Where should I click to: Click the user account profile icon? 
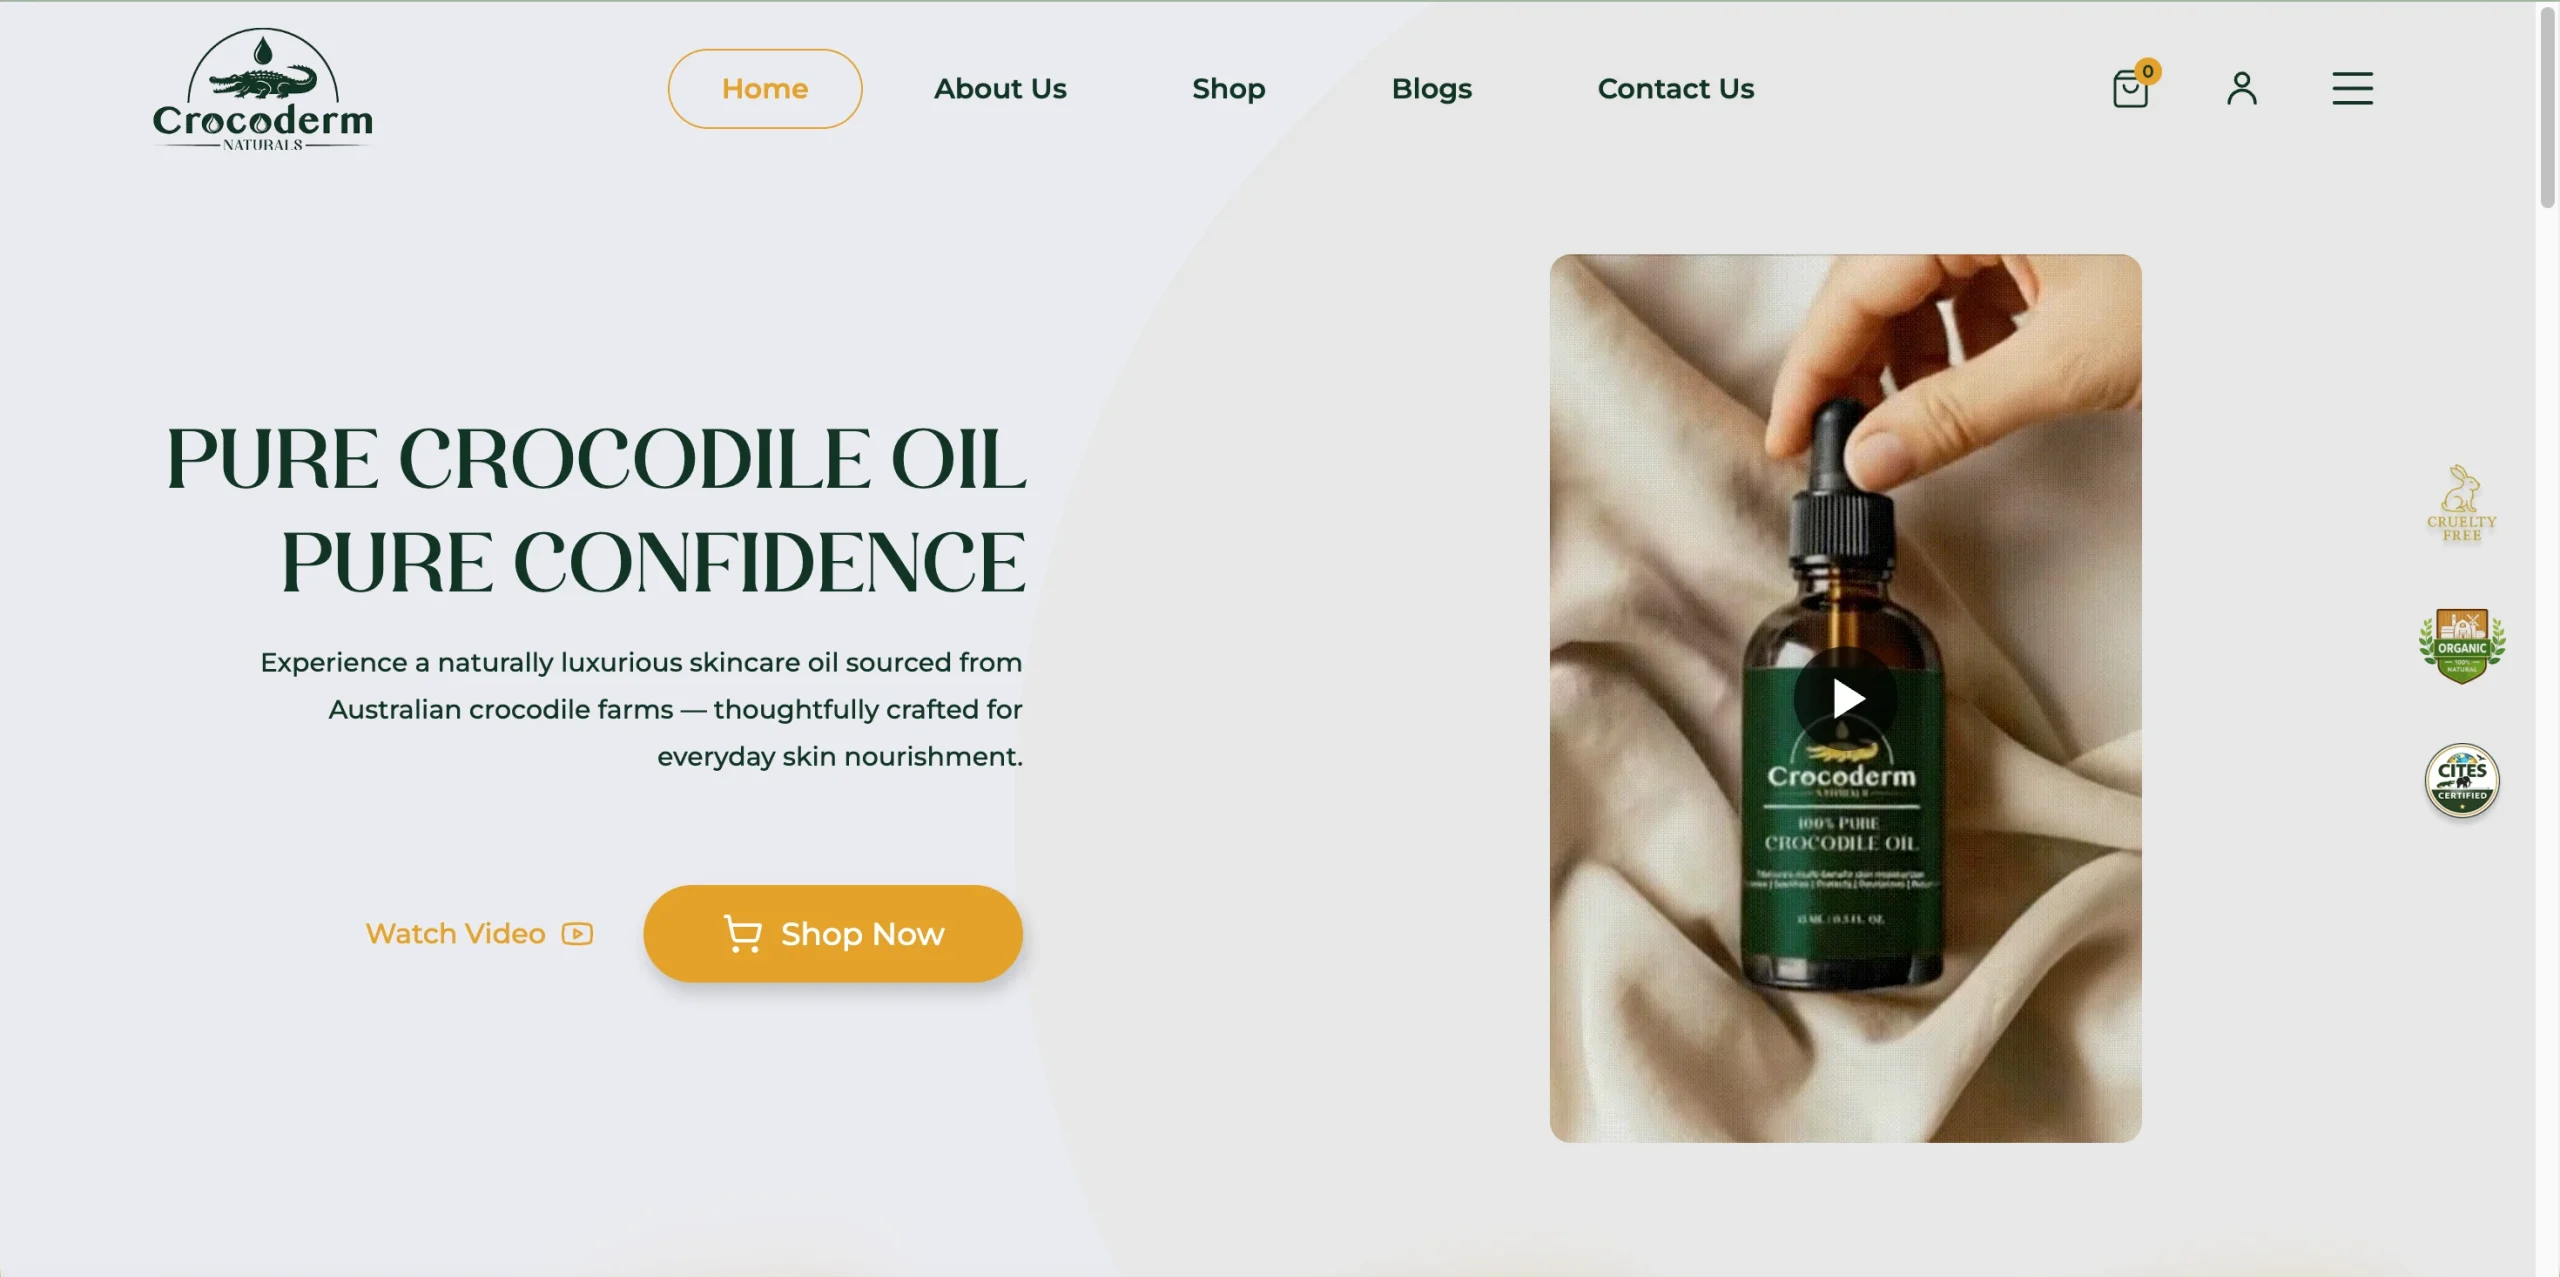click(2242, 88)
